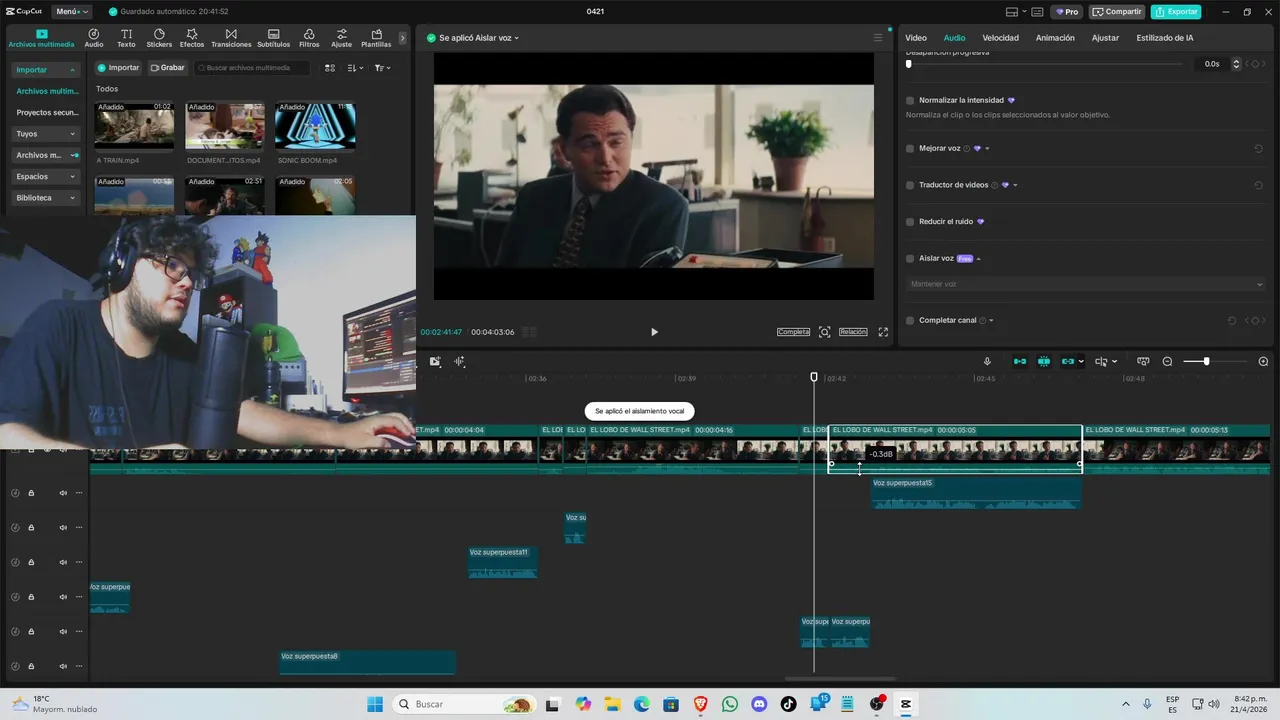Show help info for Traductor de videos
Viewport: 1280px width, 720px height.
click(x=995, y=185)
